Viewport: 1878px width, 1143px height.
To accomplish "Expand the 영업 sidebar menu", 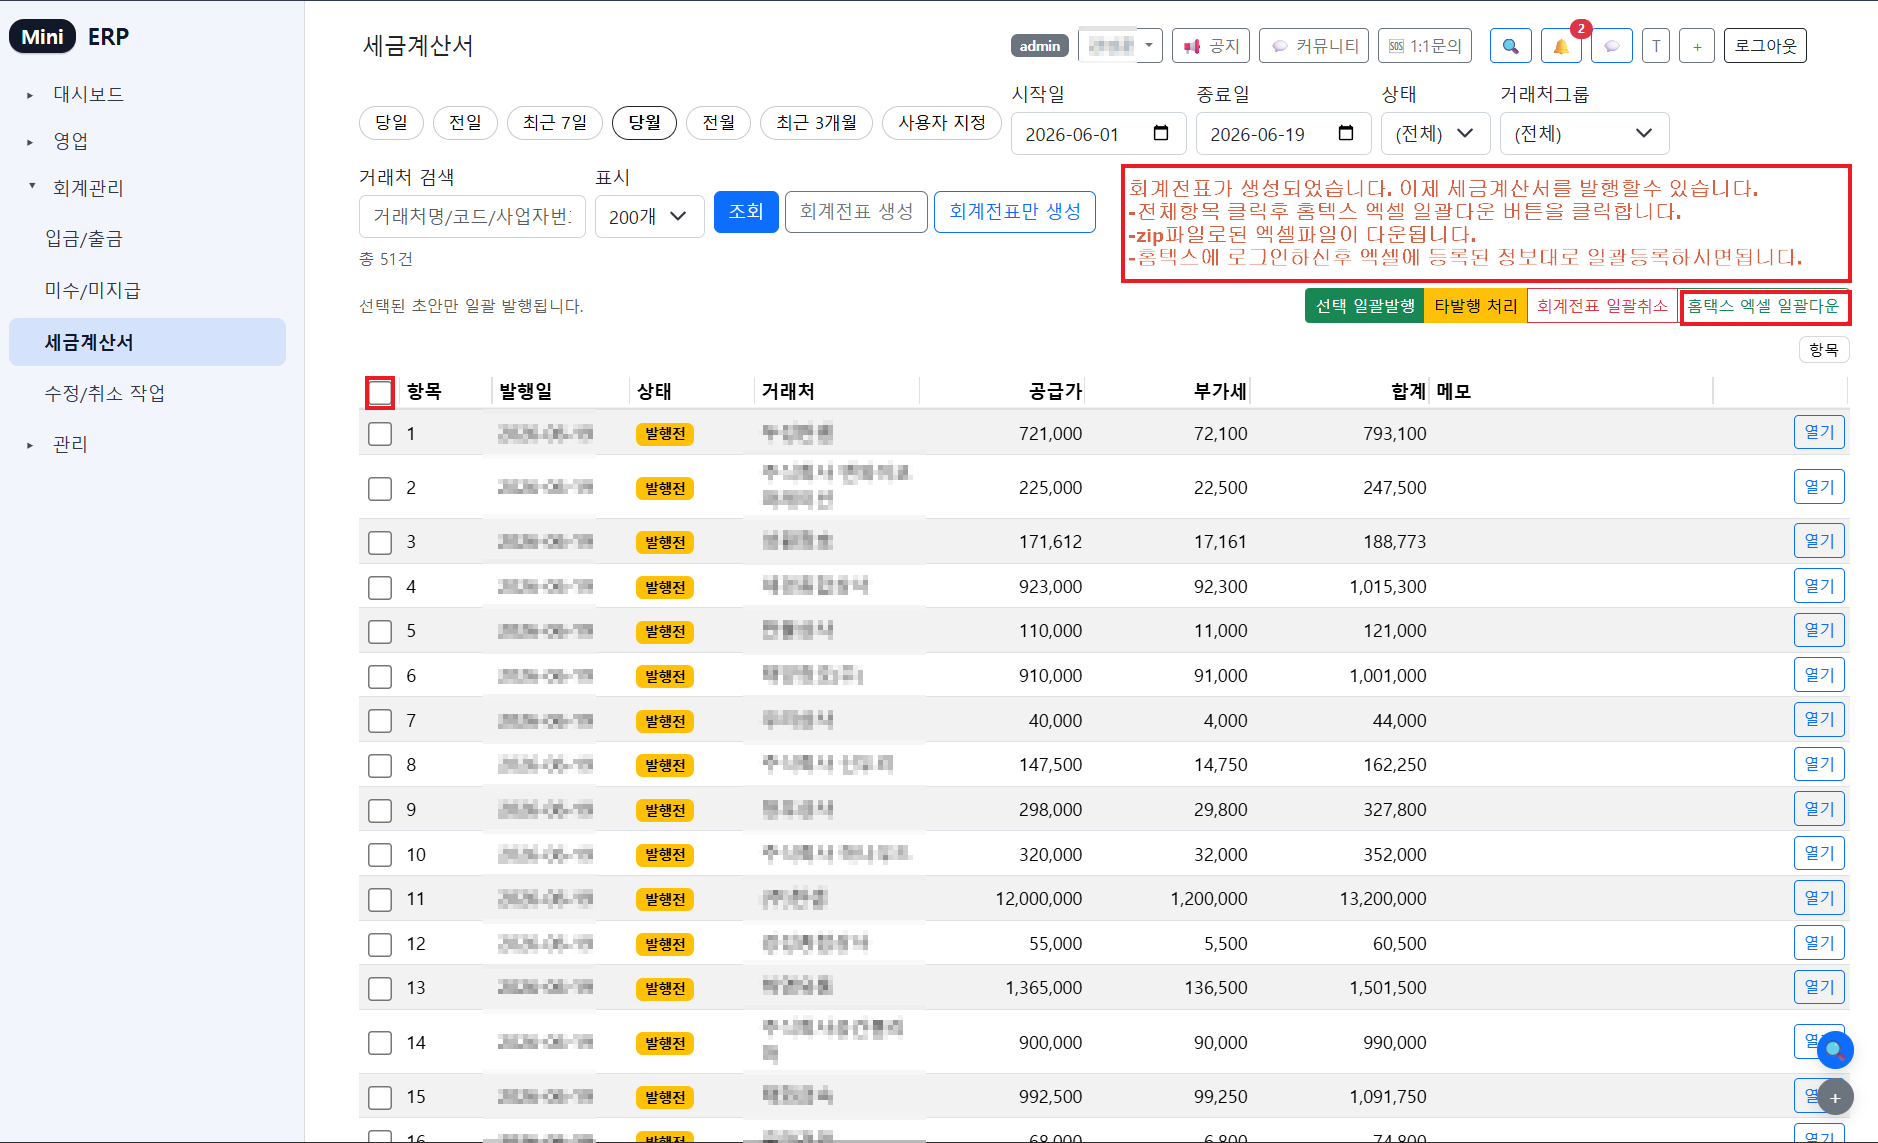I will coord(70,141).
